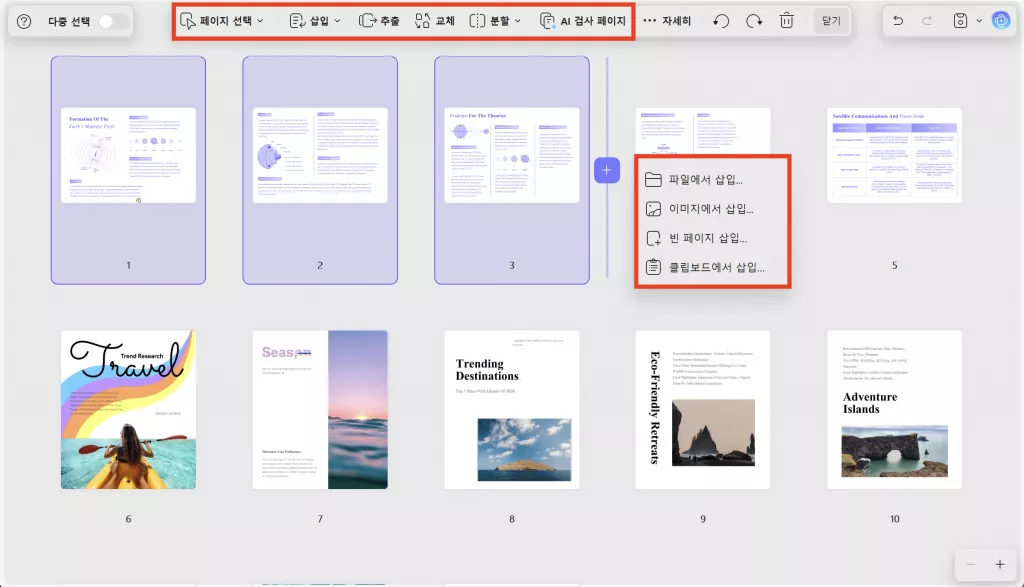Click the redo arrow in the toolbar
The width and height of the screenshot is (1024, 587).
(752, 20)
